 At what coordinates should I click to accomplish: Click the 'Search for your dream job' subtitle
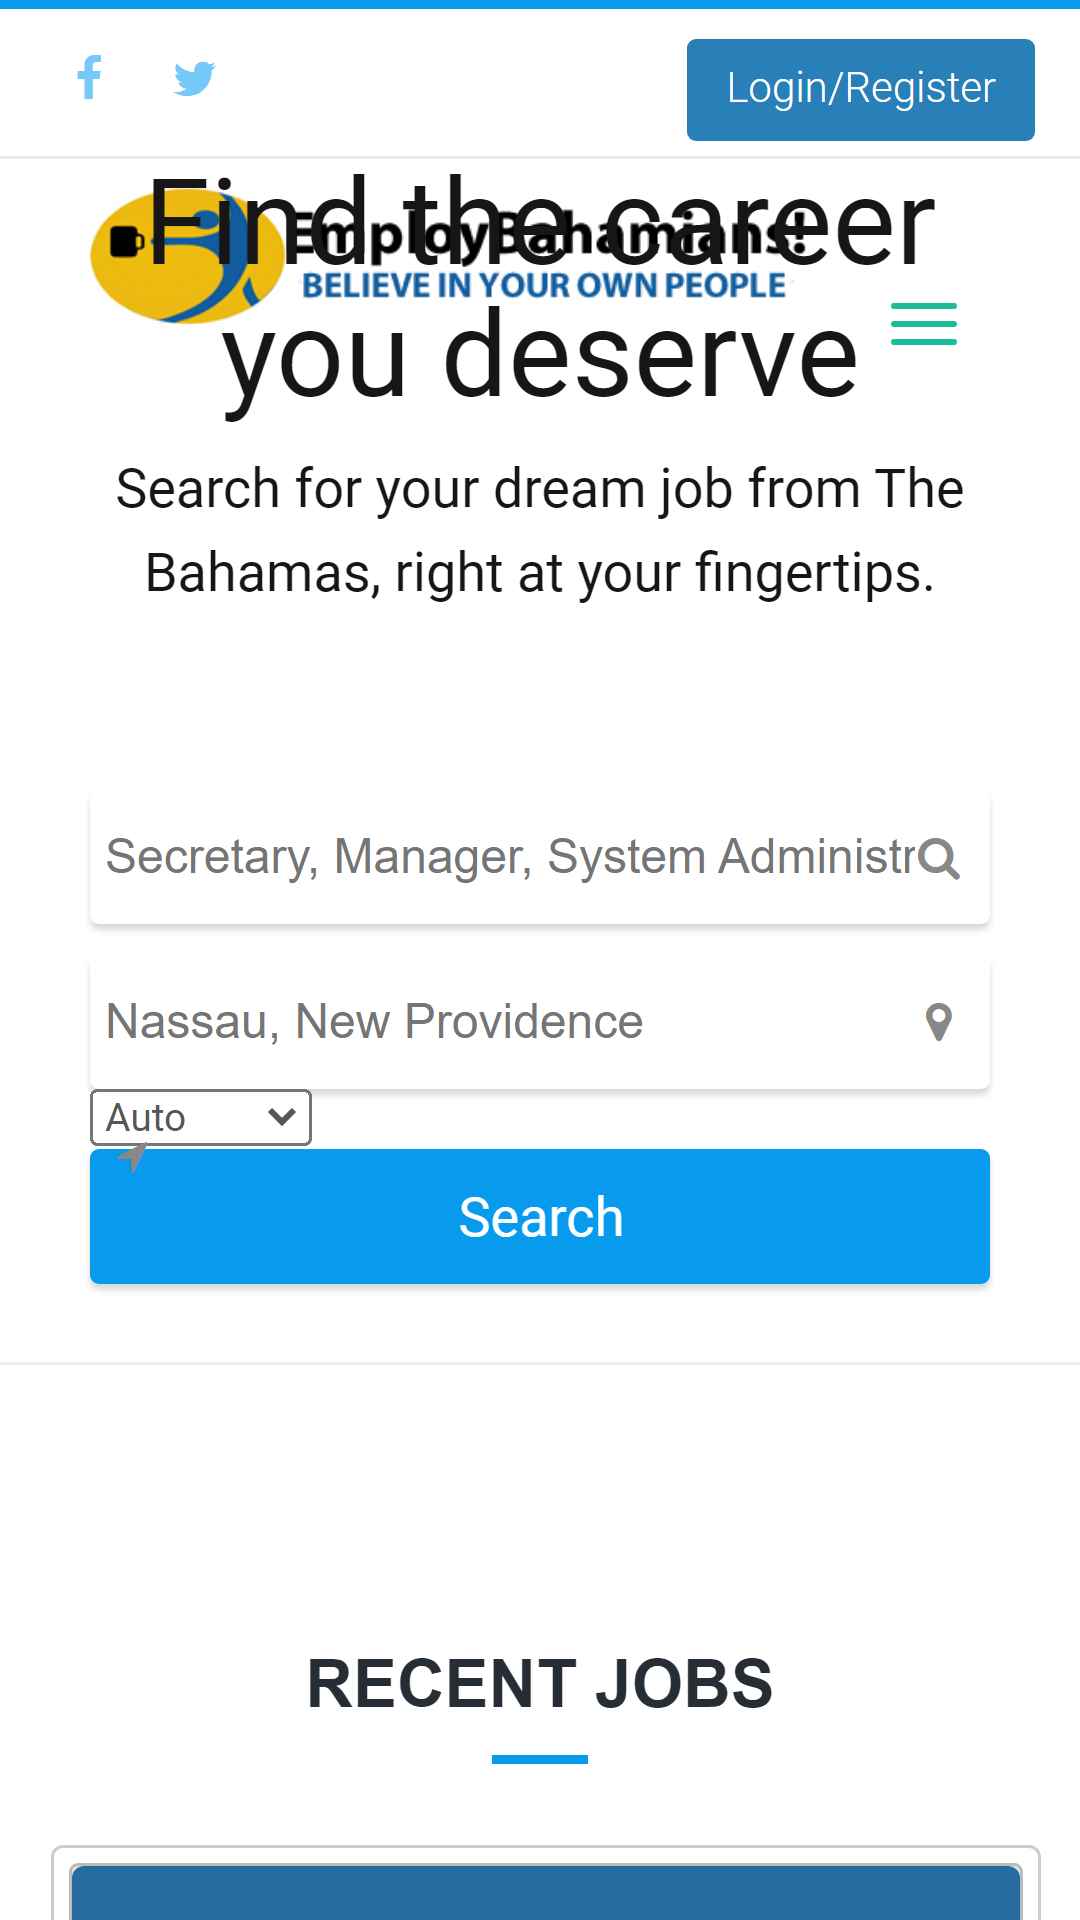[x=540, y=531]
